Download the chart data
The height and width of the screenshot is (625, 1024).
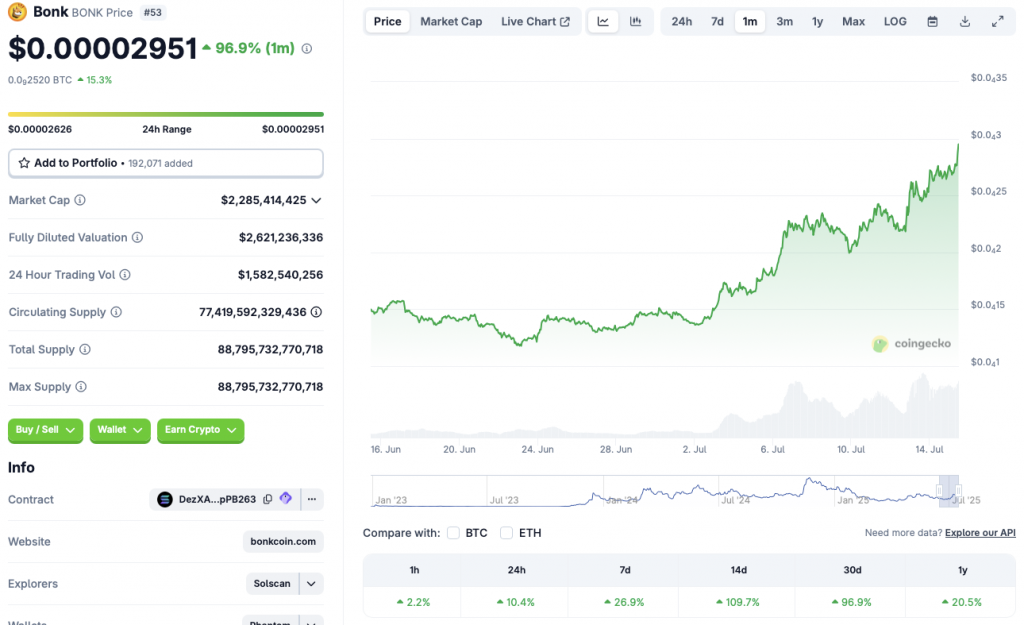[964, 21]
